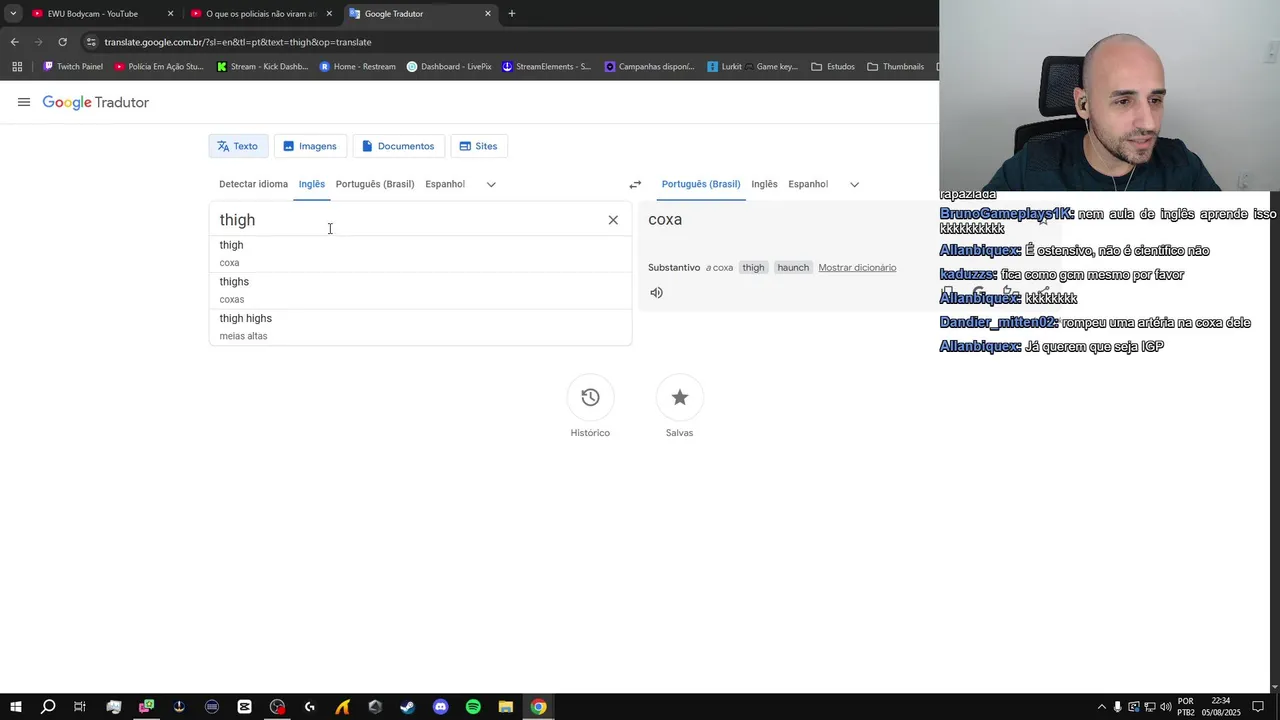The width and height of the screenshot is (1280, 720).
Task: Clear the source text with X
Action: pyautogui.click(x=613, y=220)
